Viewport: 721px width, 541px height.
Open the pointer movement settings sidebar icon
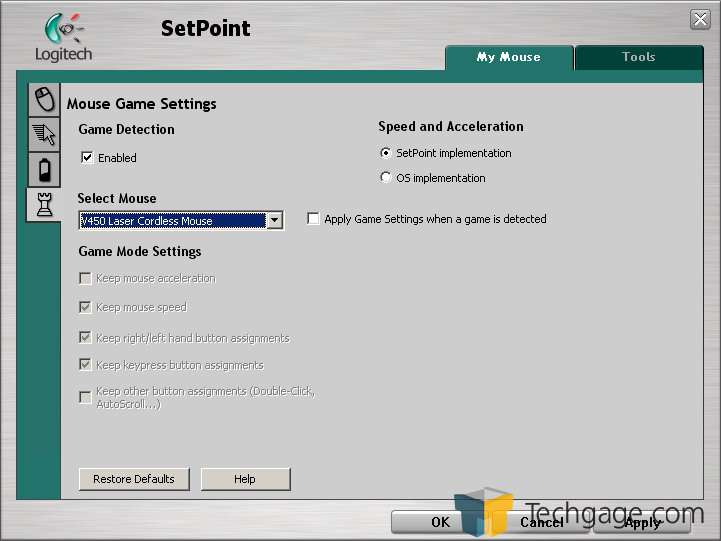coord(44,134)
